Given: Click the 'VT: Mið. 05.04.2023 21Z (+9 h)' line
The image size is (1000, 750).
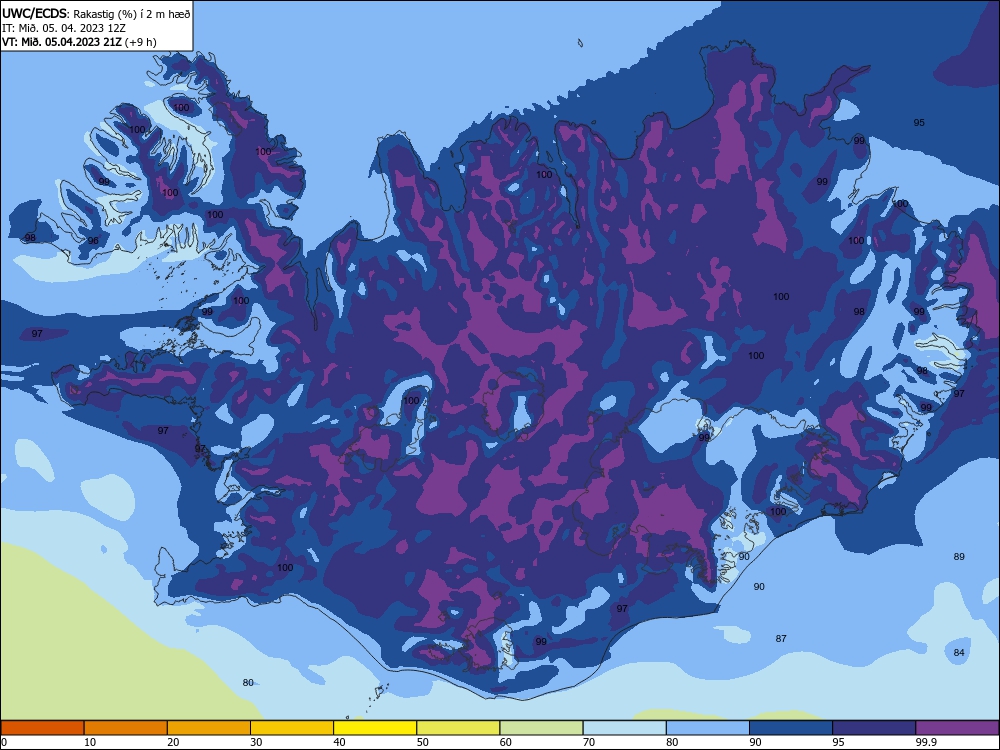Looking at the screenshot, I should pyautogui.click(x=78, y=42).
